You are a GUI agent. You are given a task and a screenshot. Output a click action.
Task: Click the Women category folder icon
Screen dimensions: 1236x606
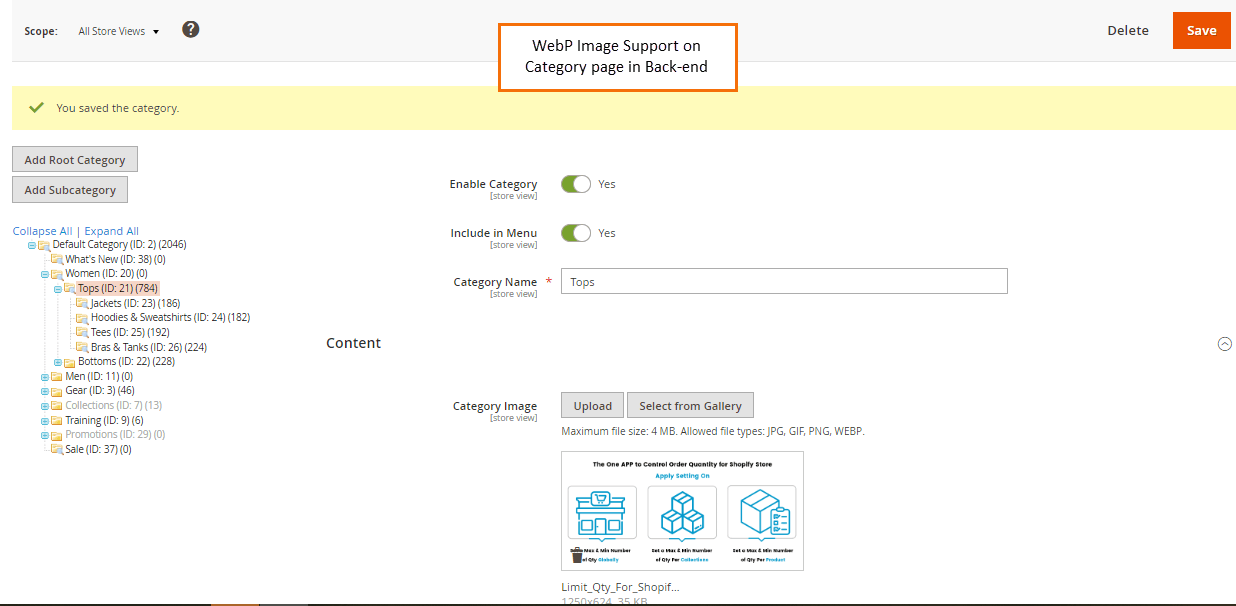click(58, 273)
